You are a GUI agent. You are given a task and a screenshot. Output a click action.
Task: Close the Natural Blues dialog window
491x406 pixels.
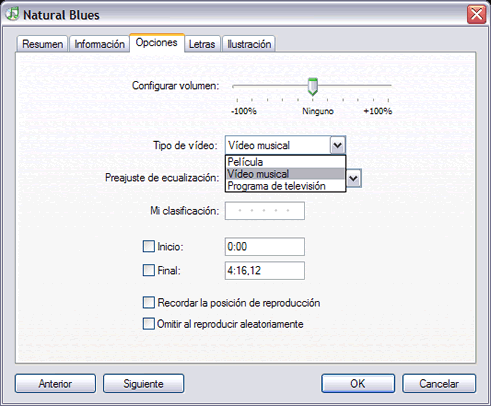click(x=476, y=15)
